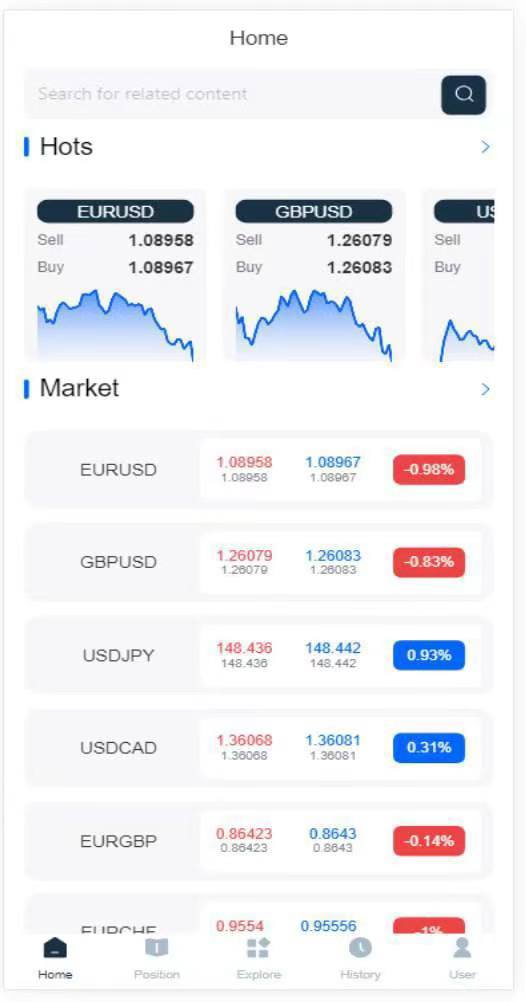Open the History clock icon

click(360, 948)
